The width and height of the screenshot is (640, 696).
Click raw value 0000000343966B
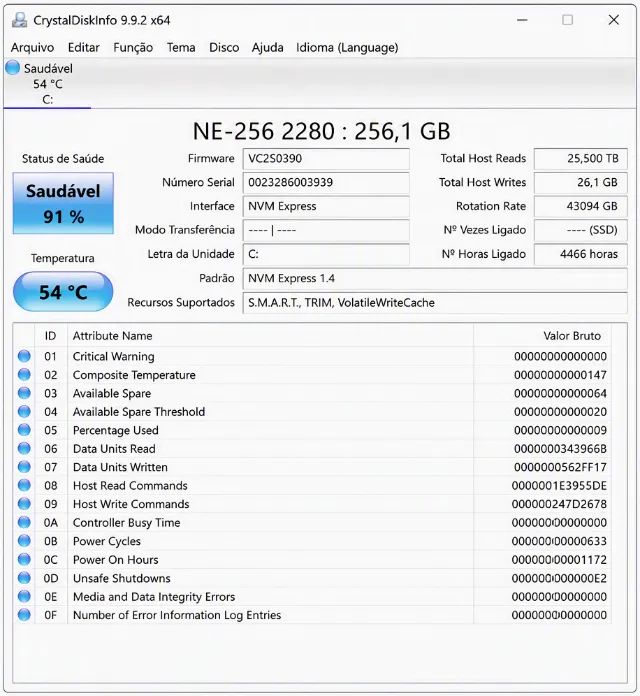point(560,449)
